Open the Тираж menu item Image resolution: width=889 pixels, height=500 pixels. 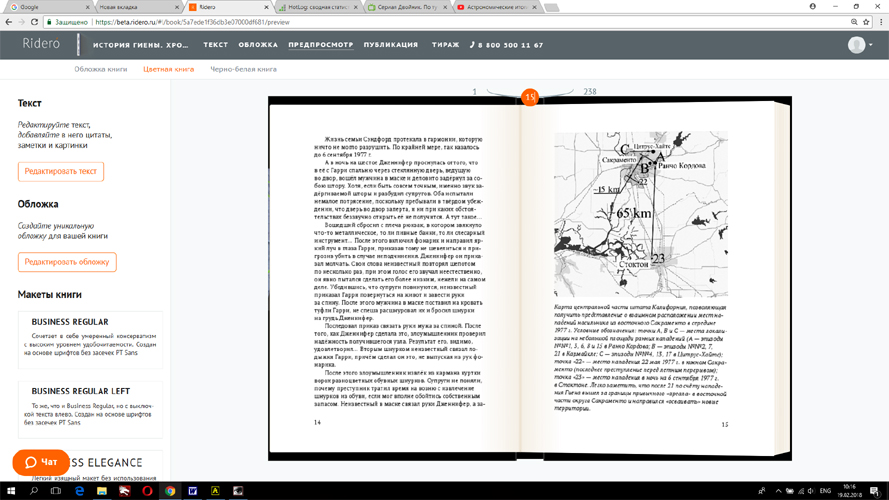tap(446, 45)
